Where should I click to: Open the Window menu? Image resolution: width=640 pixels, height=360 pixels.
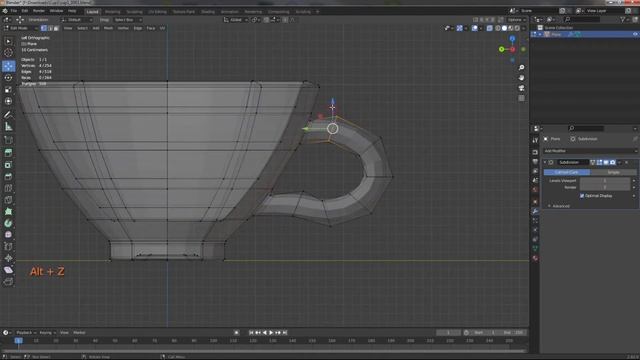[x=56, y=11]
